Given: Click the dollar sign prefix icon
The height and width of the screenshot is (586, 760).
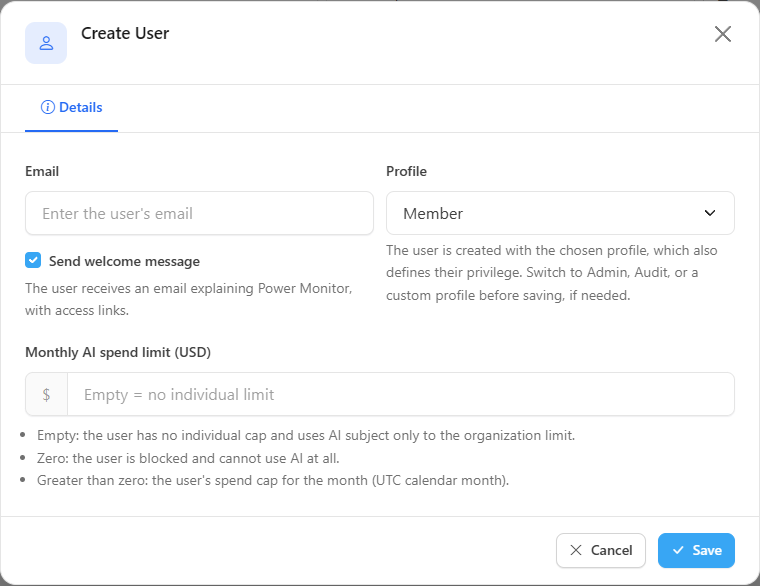Looking at the screenshot, I should 46,395.
